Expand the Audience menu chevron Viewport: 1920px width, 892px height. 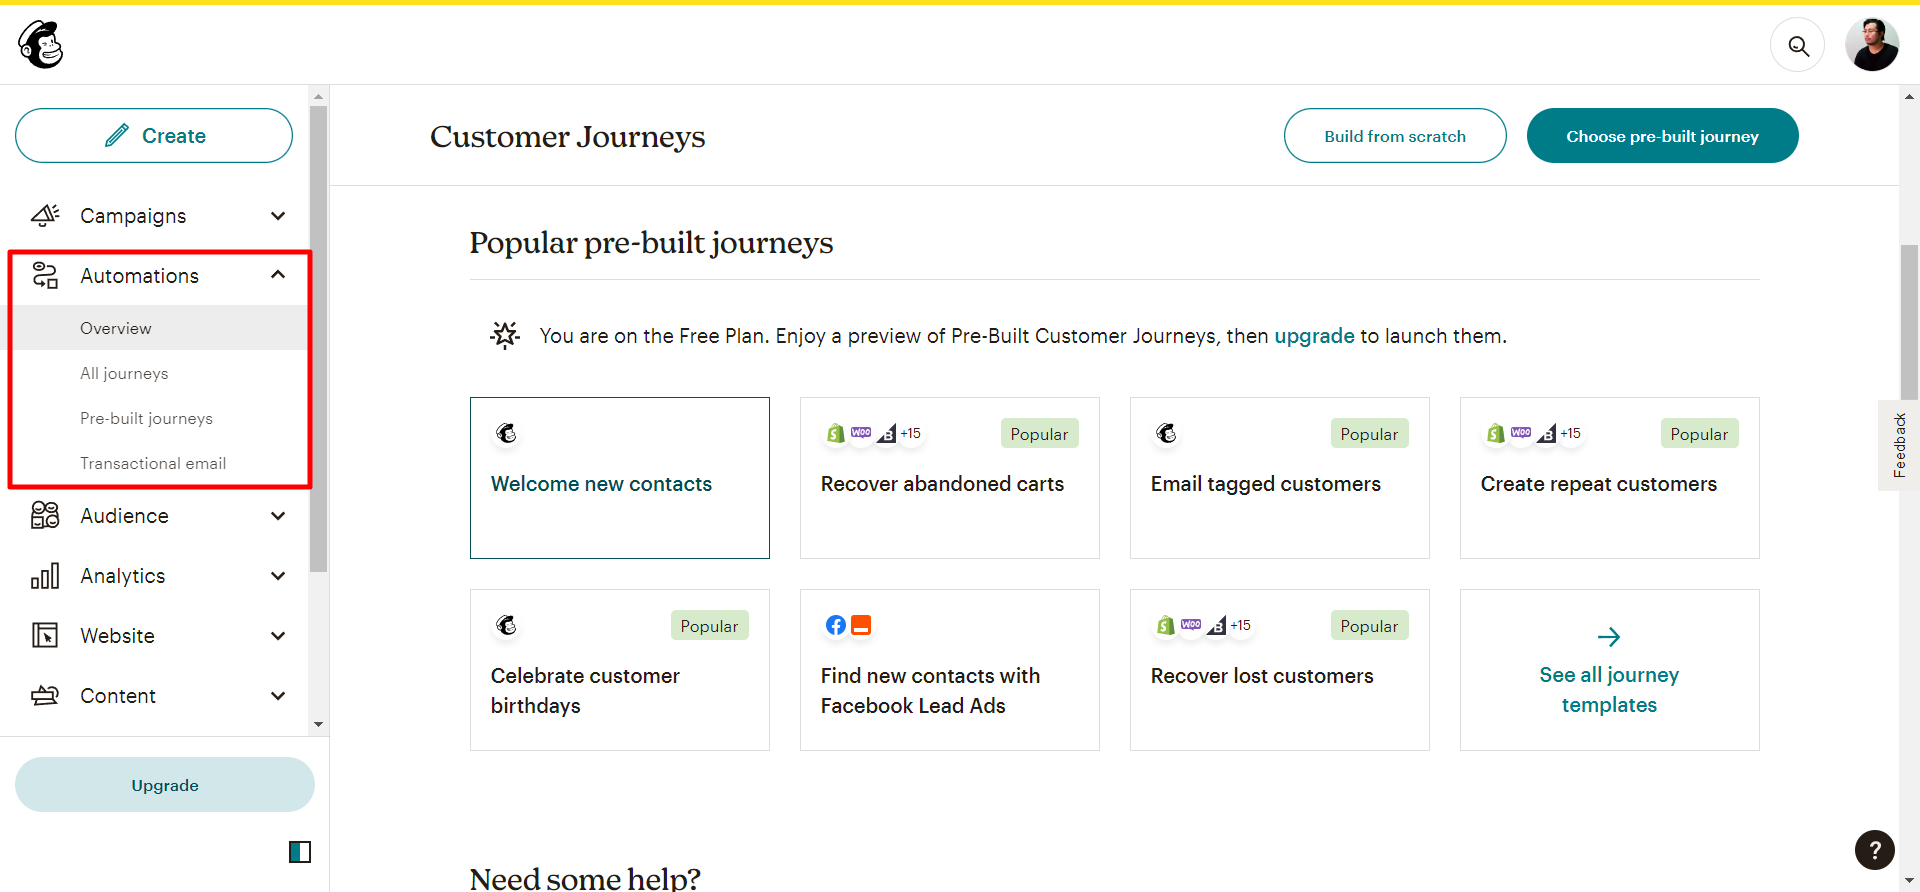pyautogui.click(x=278, y=516)
